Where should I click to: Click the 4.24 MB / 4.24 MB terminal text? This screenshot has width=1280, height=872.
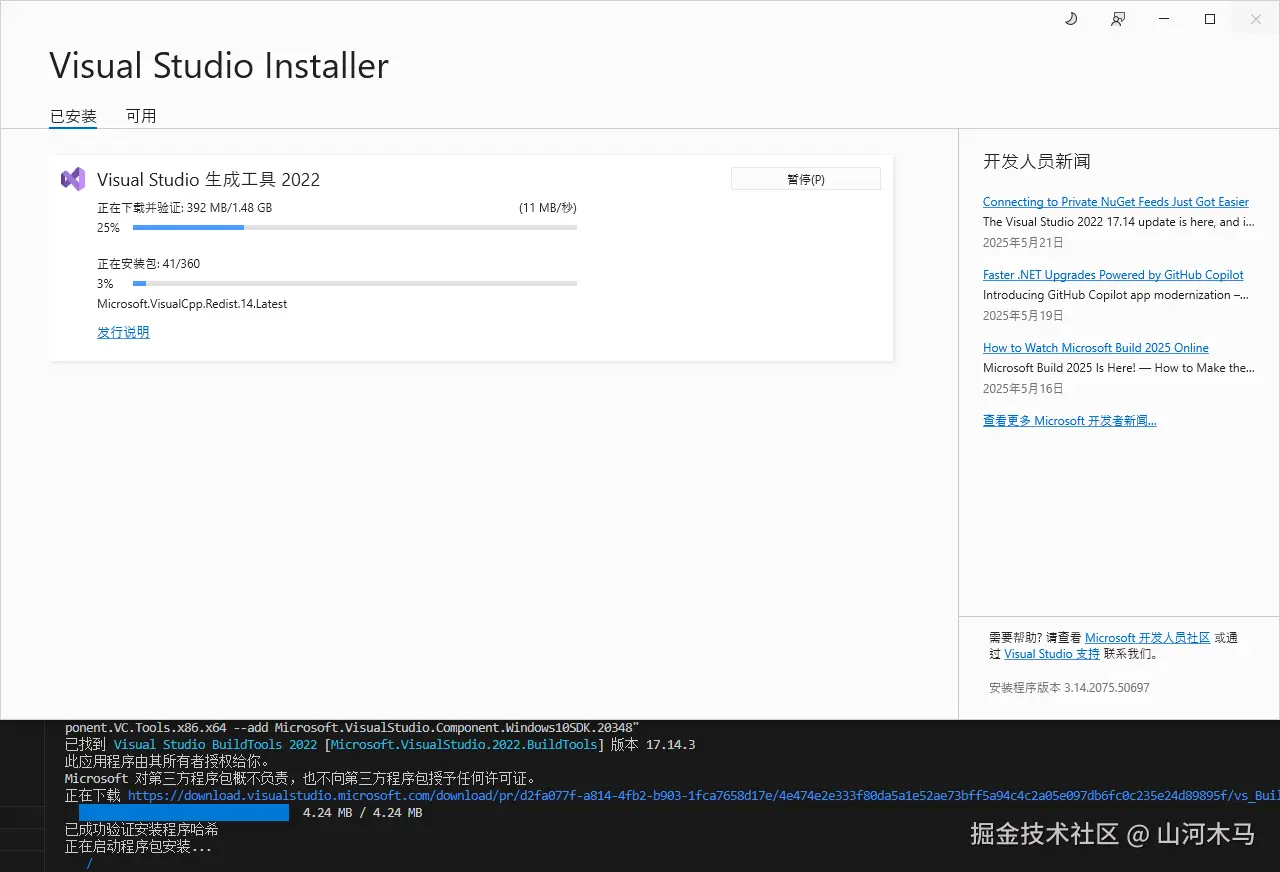(x=362, y=813)
